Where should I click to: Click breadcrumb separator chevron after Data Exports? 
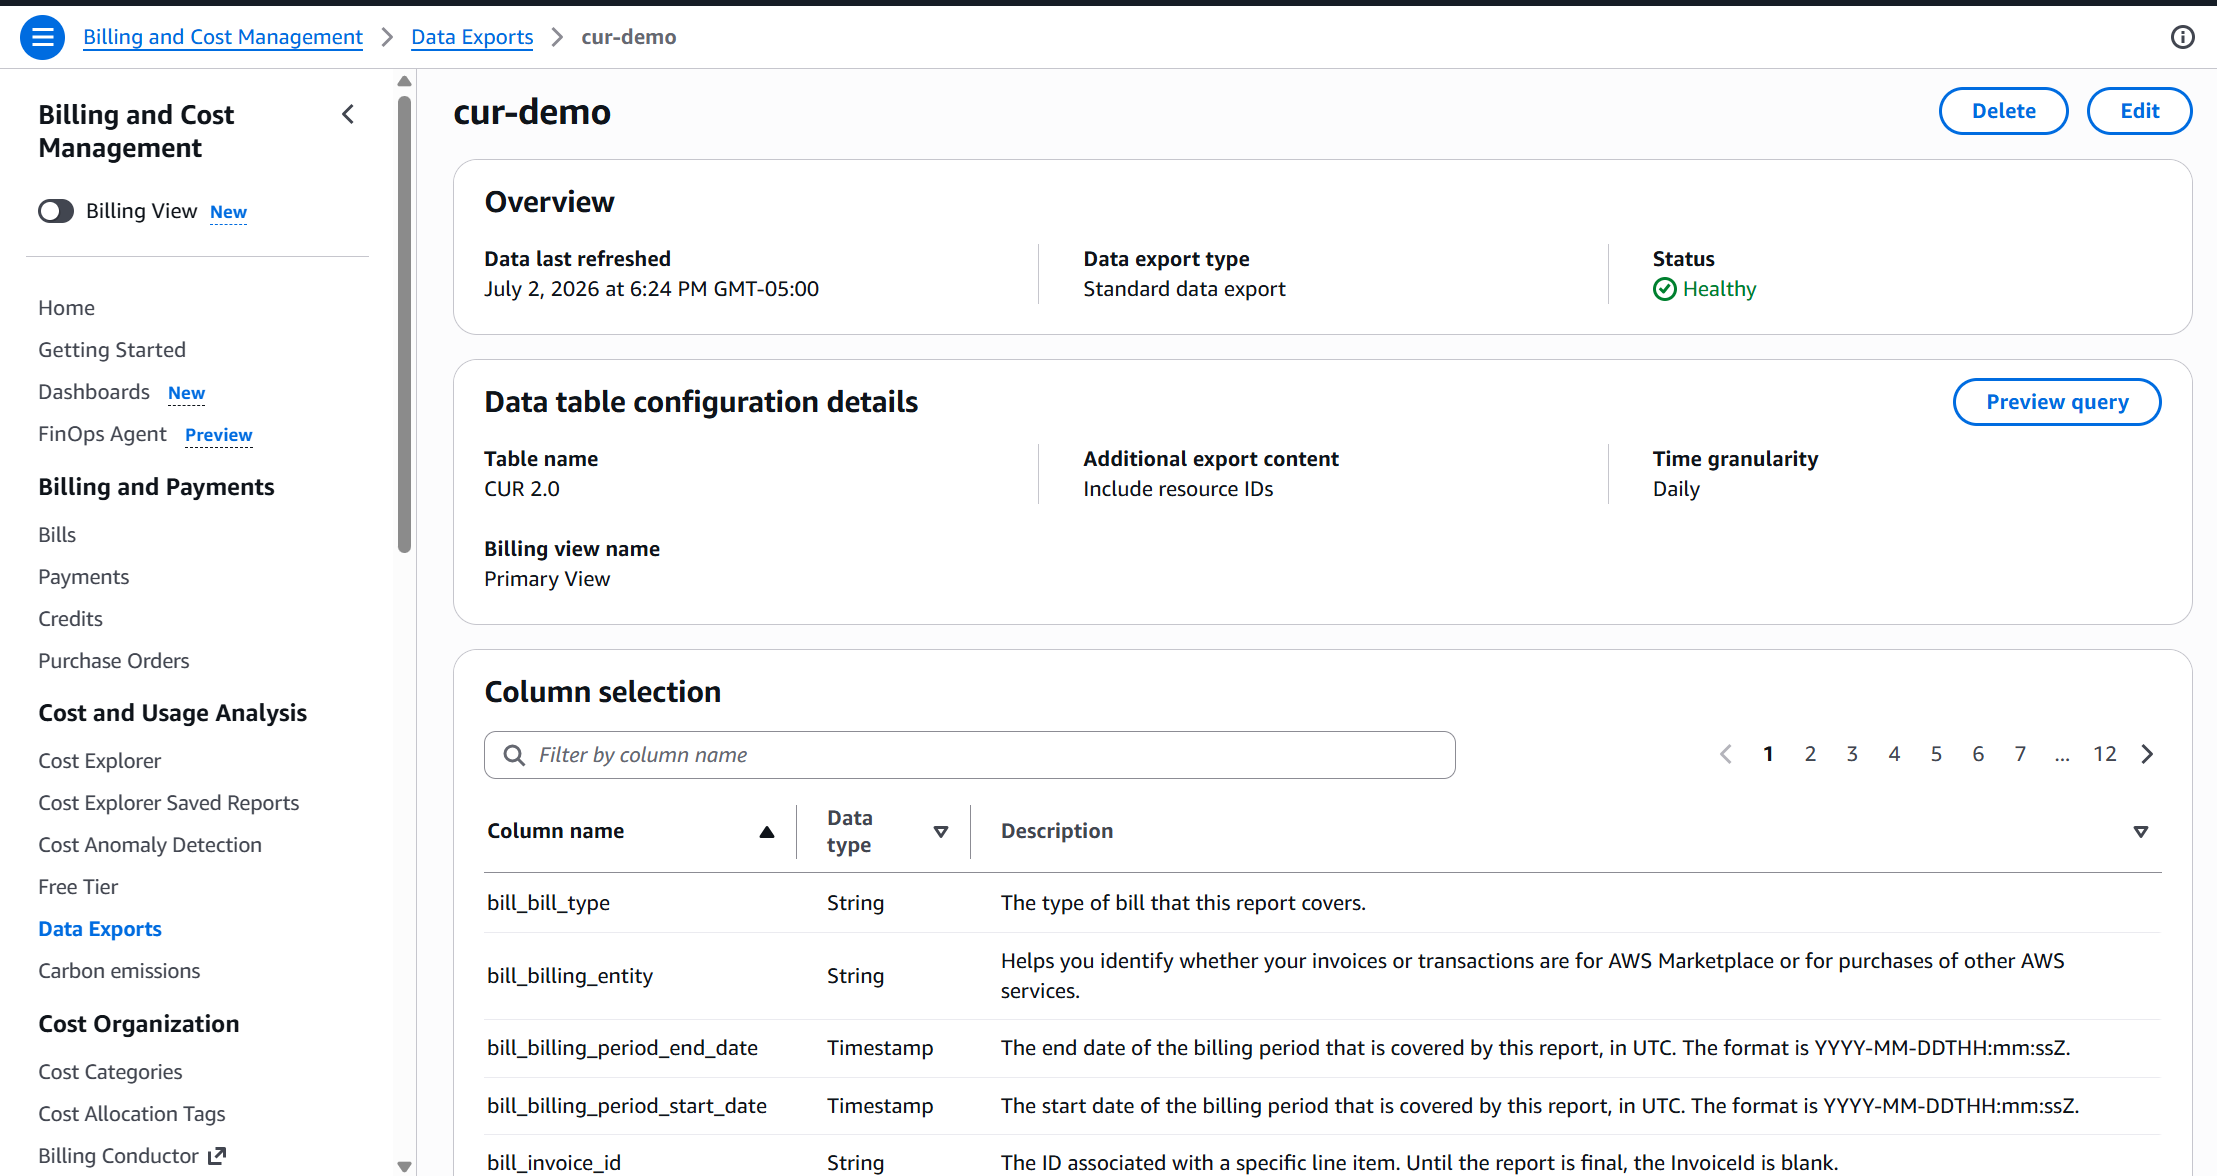pos(558,37)
